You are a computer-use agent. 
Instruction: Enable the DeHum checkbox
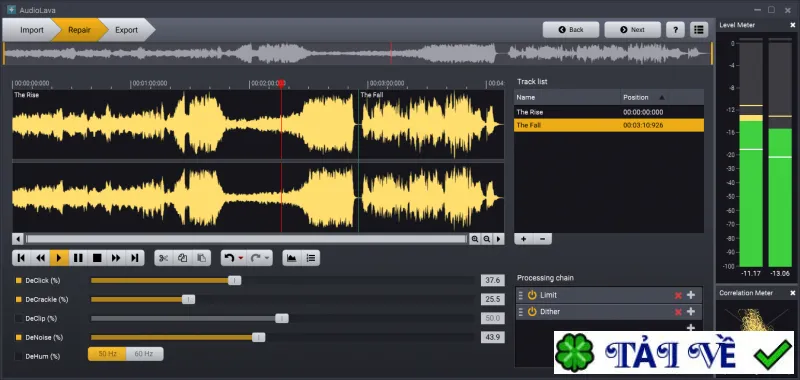click(19, 356)
